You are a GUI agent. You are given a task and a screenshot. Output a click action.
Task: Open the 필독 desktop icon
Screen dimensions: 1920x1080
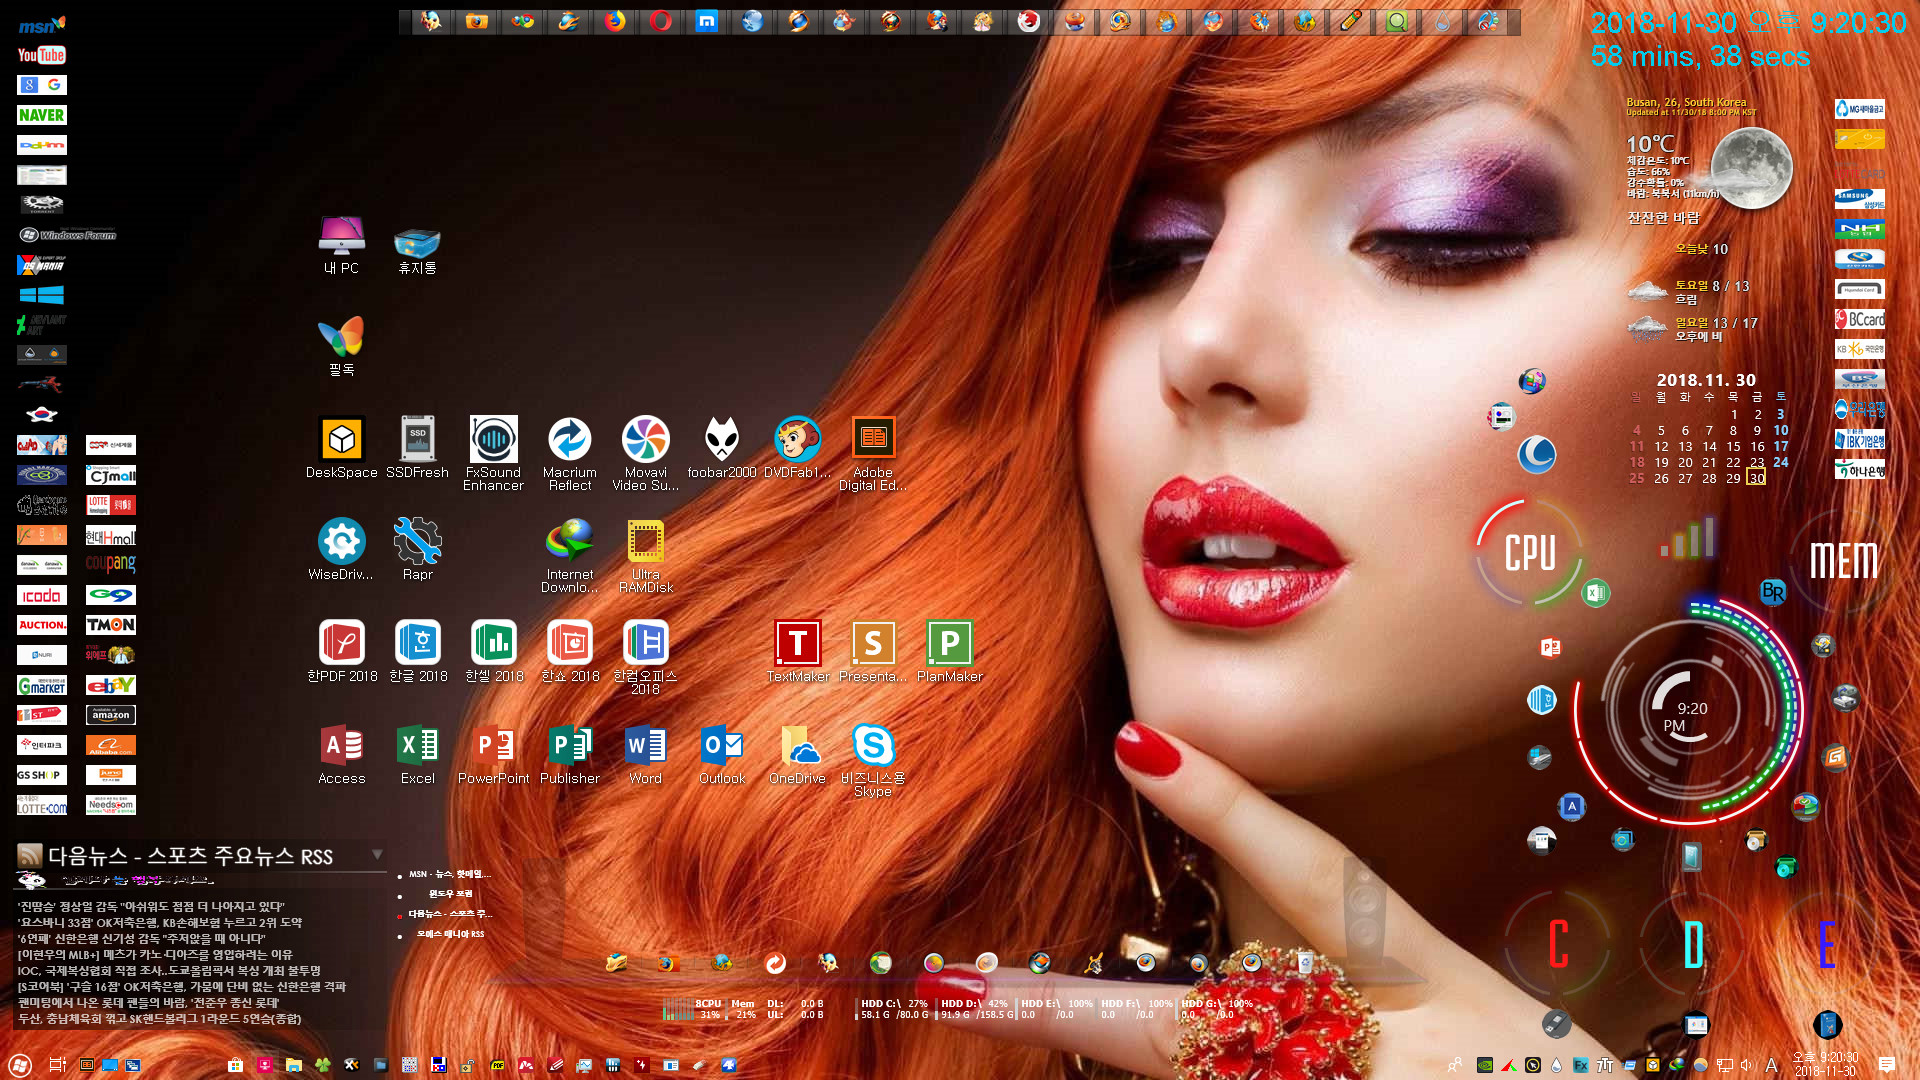(342, 345)
